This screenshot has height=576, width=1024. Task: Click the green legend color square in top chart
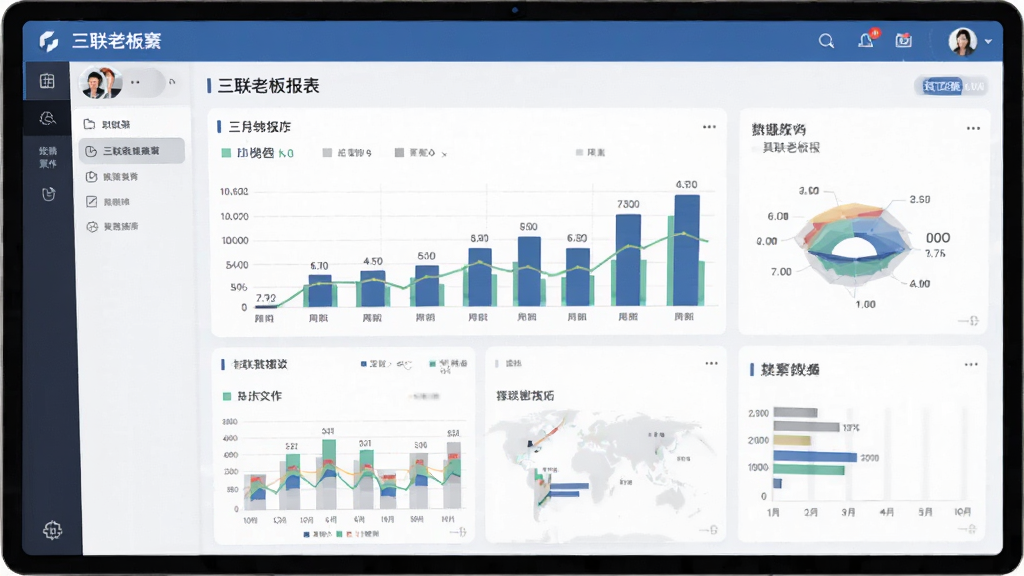click(226, 153)
